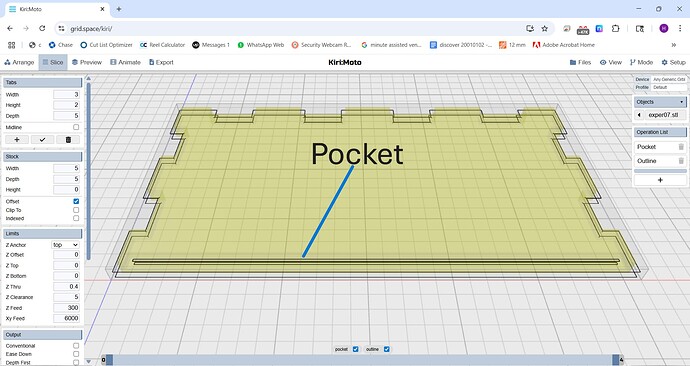Open the View menu
Screen dimensions: 690x366
point(611,62)
